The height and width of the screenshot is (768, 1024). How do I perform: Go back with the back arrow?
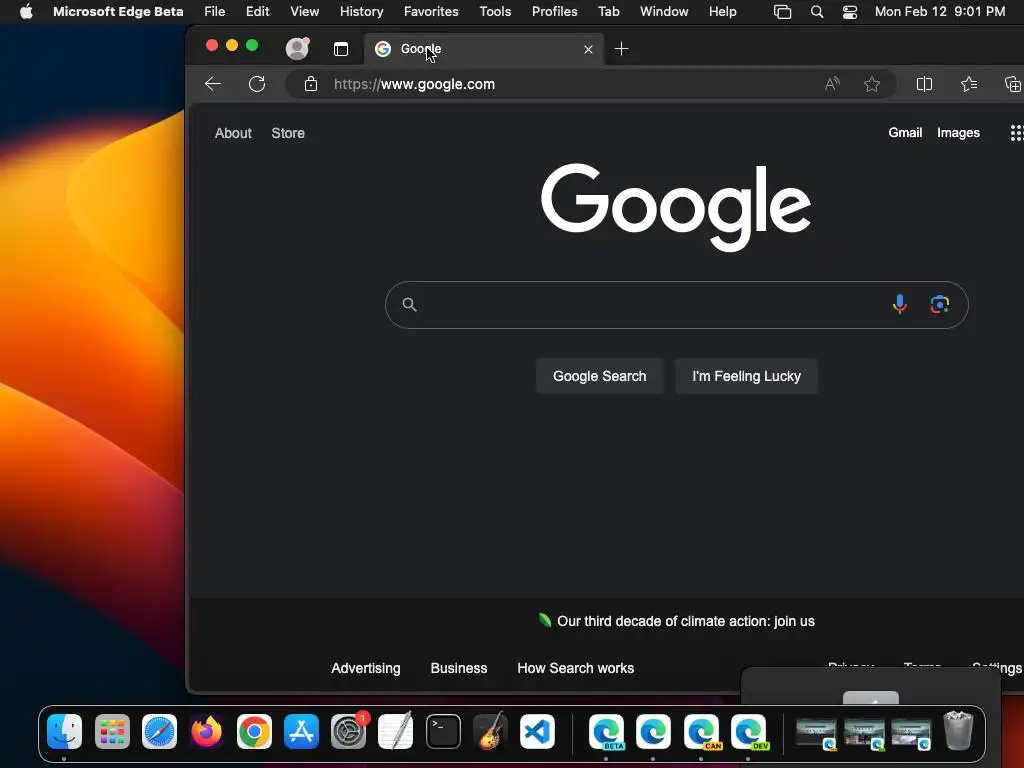[213, 84]
